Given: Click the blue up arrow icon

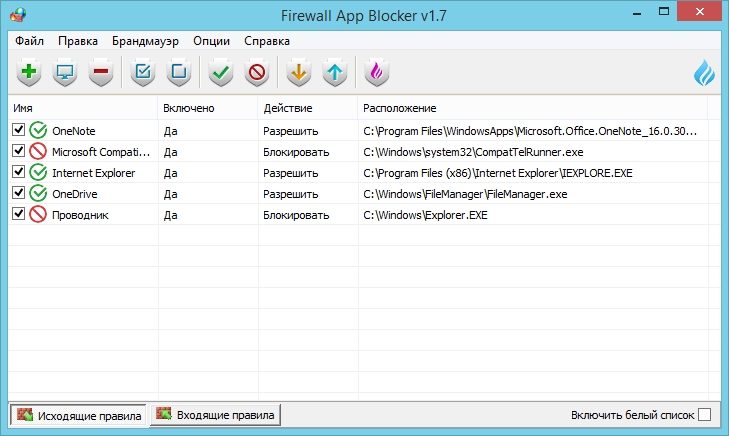Looking at the screenshot, I should [x=334, y=72].
